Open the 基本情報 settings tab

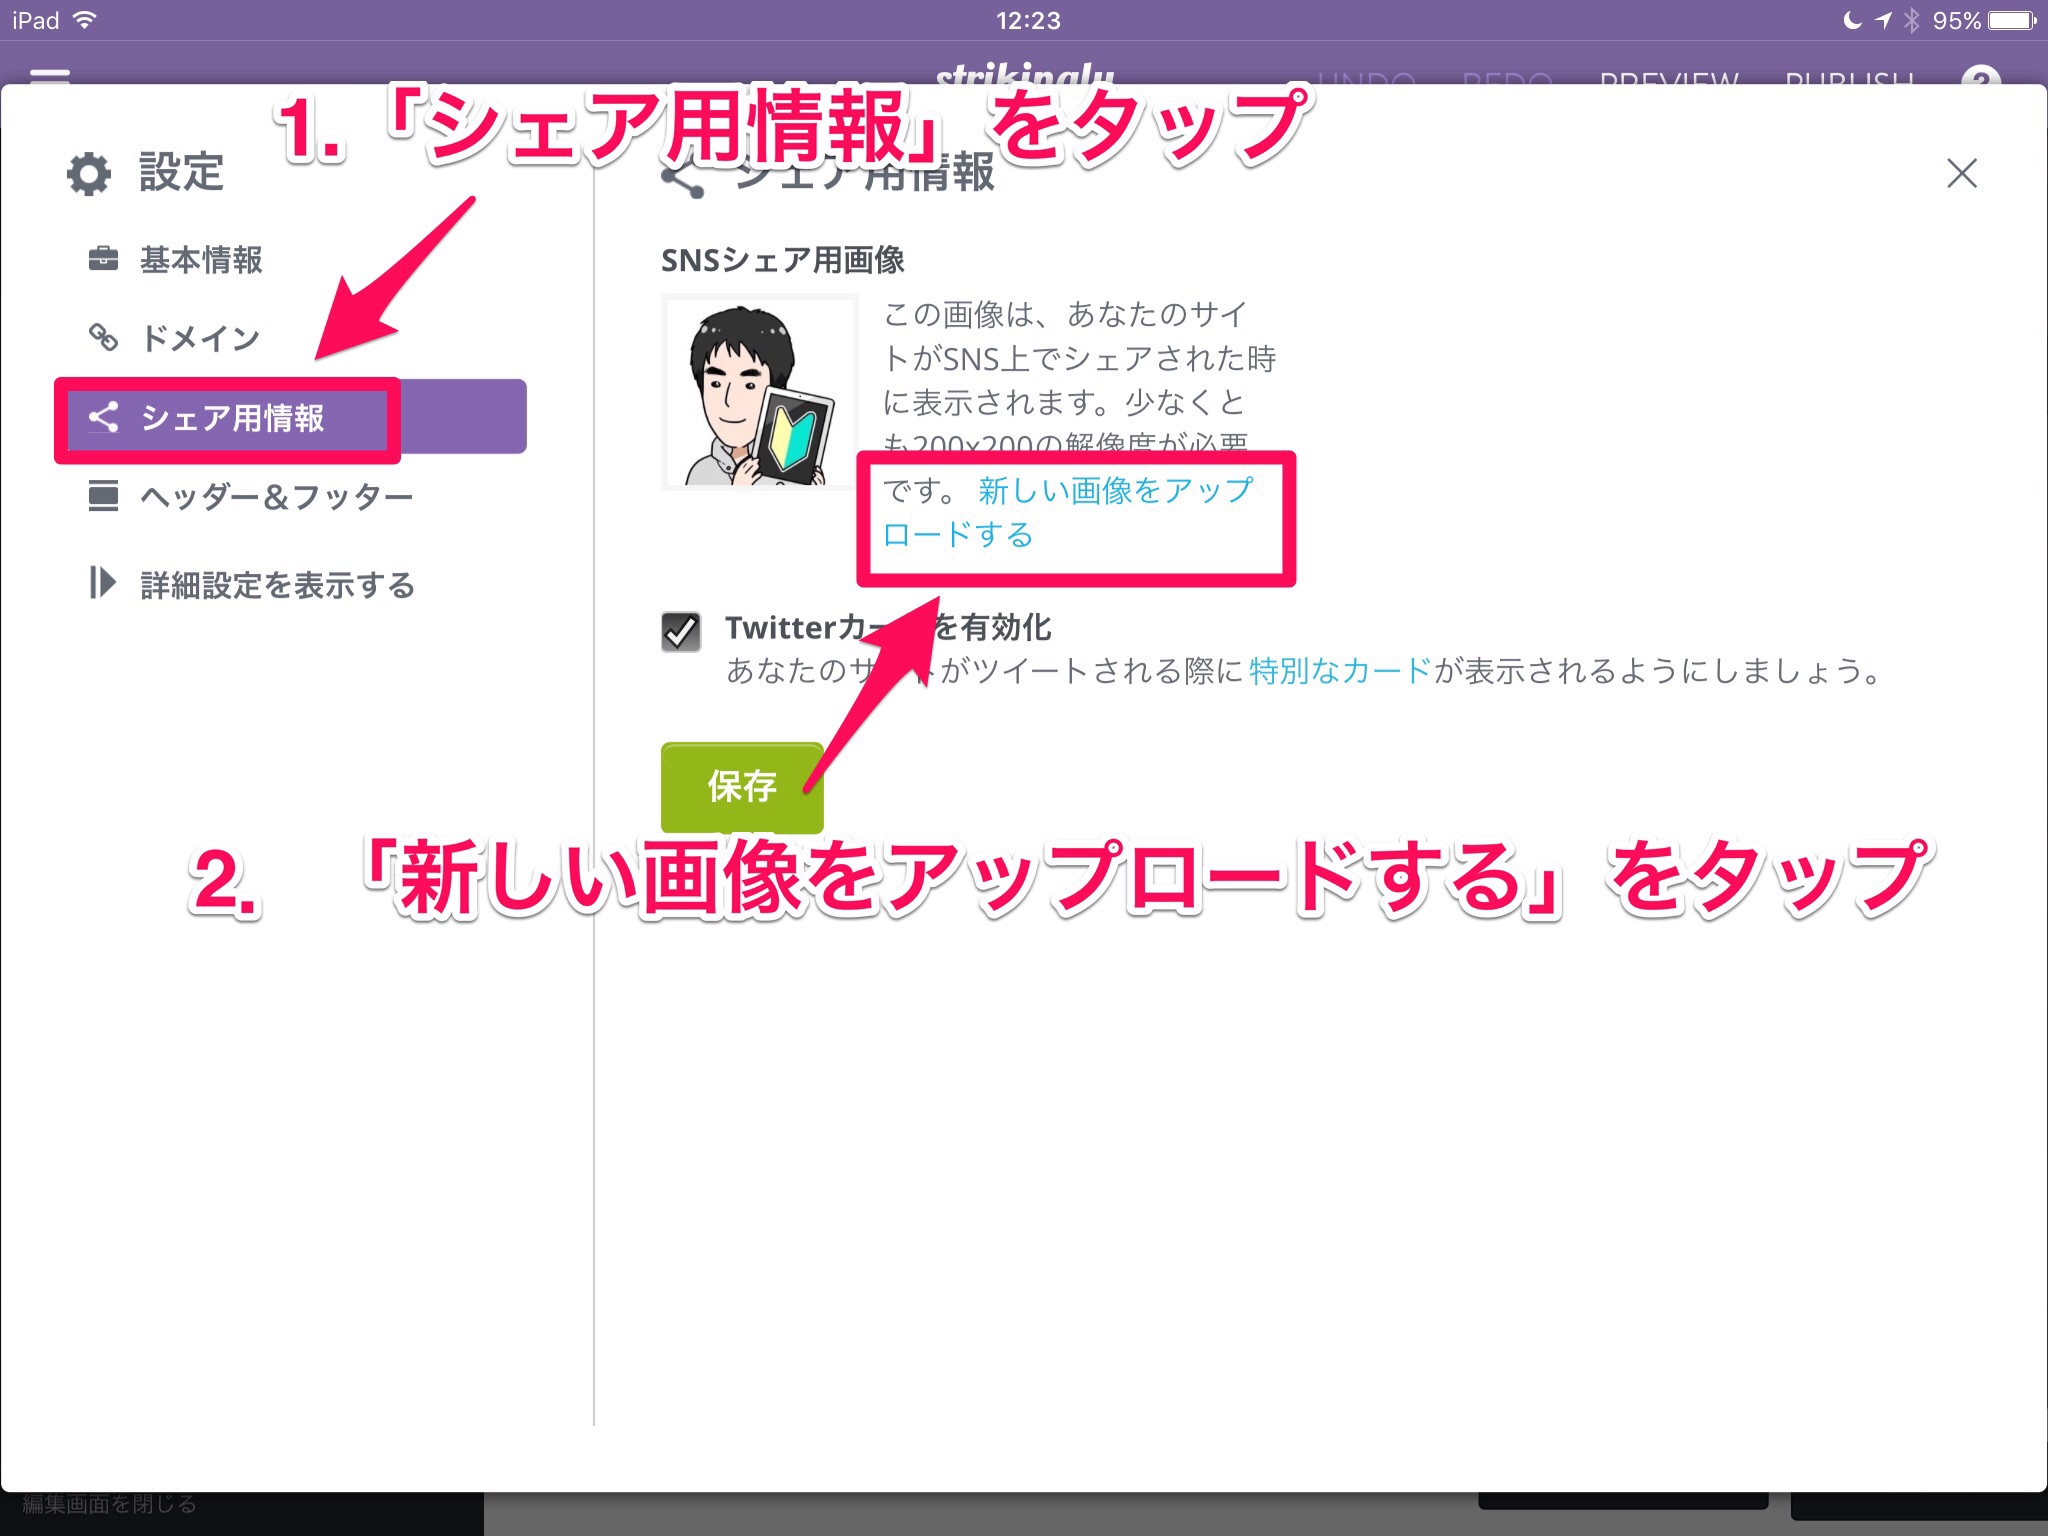click(201, 260)
